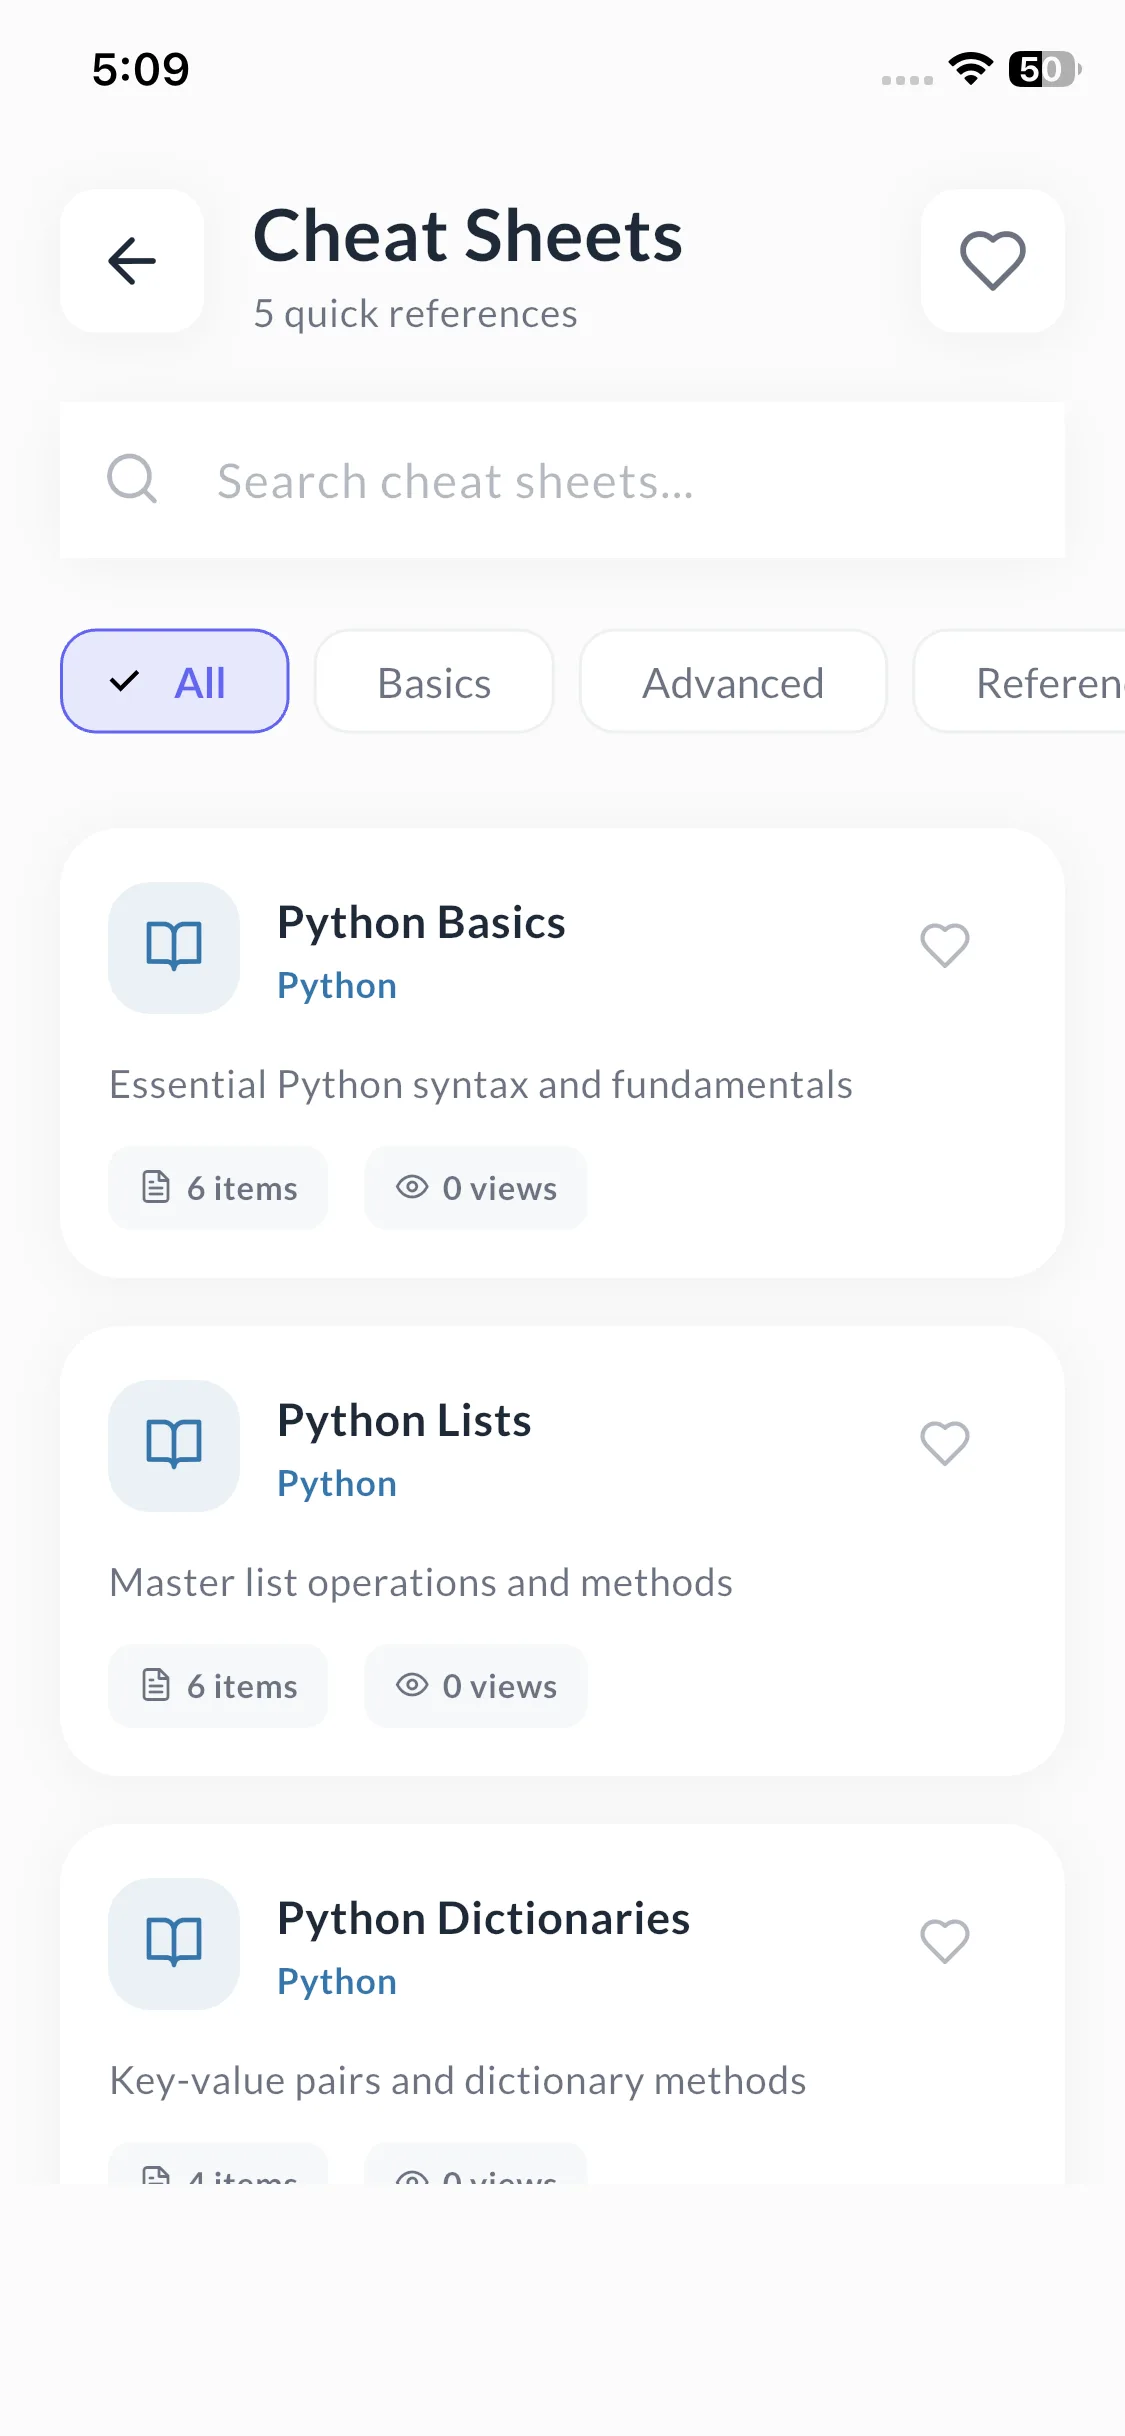Favorite the Python Dictionaries cheat sheet
Viewport: 1125px width, 2436px height.
[944, 1941]
